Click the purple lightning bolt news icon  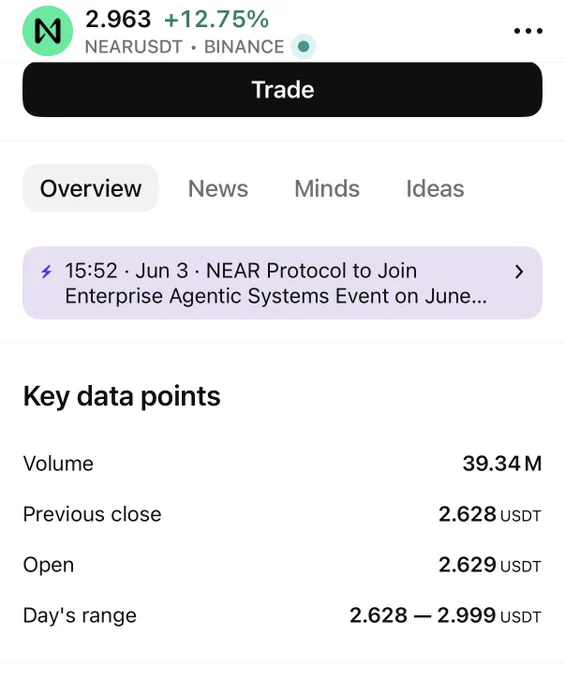coord(46,271)
